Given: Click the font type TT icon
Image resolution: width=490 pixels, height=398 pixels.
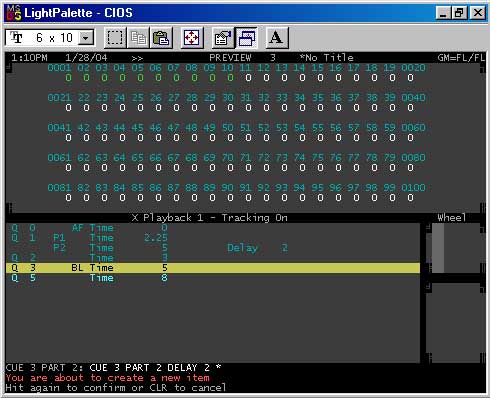Looking at the screenshot, I should [x=16, y=37].
